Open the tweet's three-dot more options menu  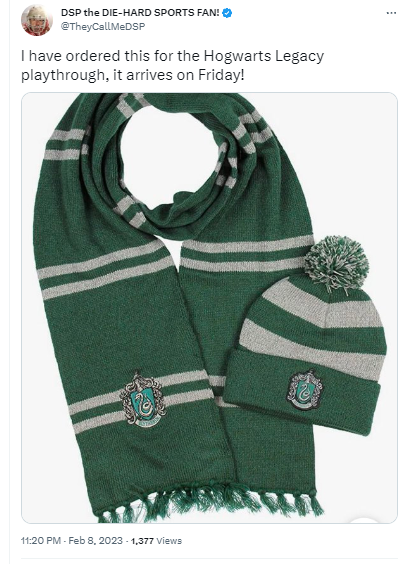[x=391, y=13]
